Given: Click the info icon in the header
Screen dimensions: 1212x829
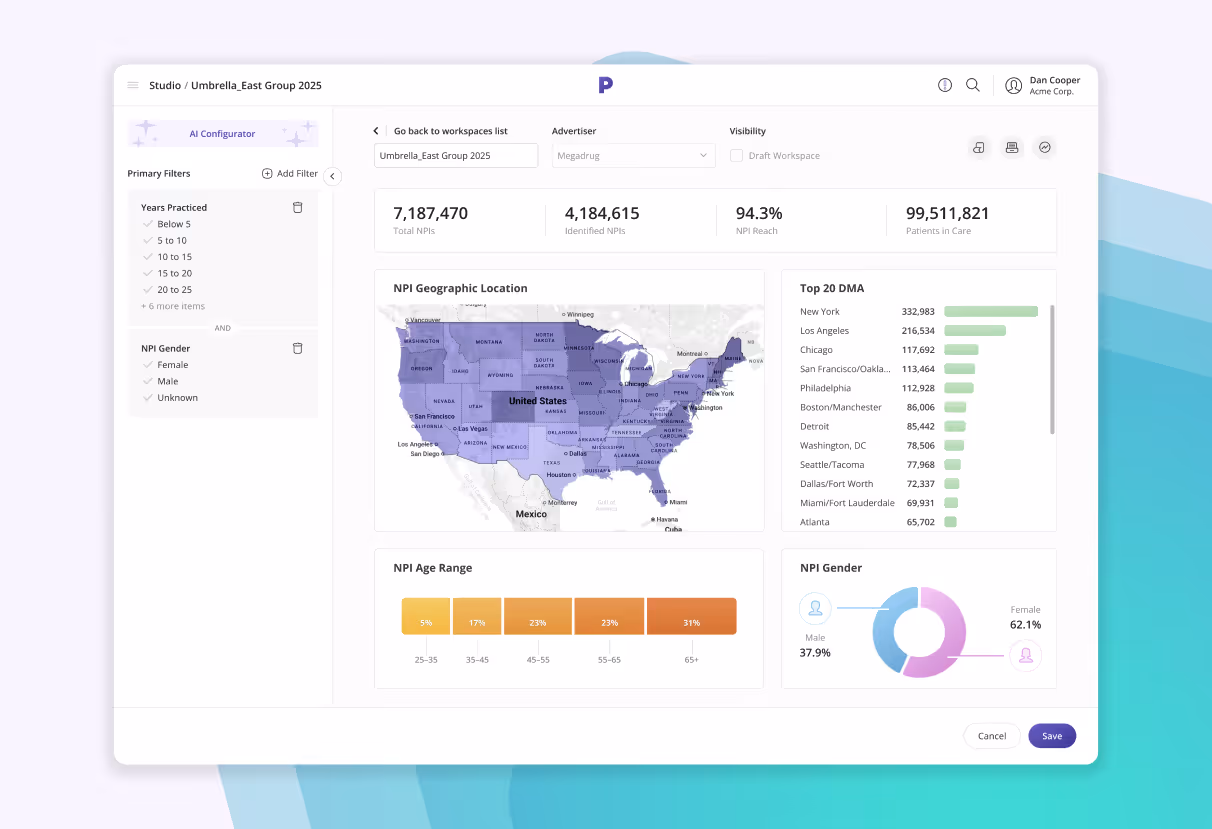Looking at the screenshot, I should coord(944,85).
